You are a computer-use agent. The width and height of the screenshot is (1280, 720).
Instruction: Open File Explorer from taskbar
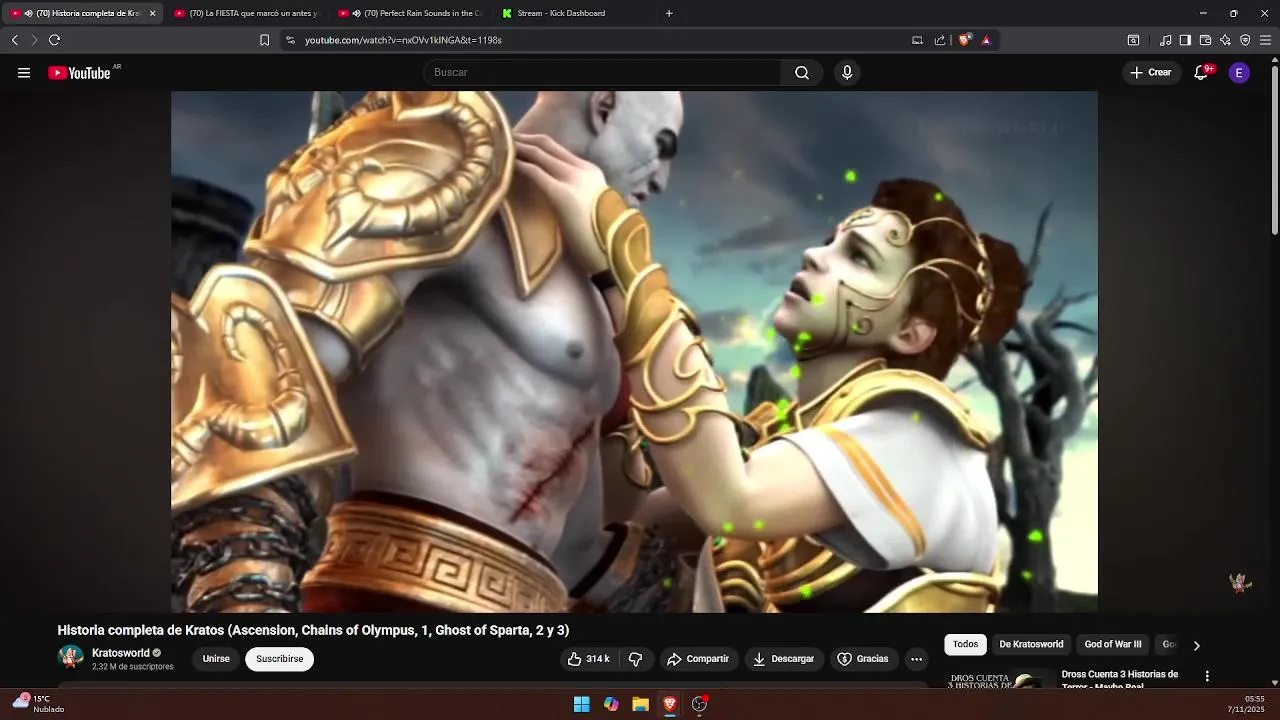pyautogui.click(x=640, y=704)
